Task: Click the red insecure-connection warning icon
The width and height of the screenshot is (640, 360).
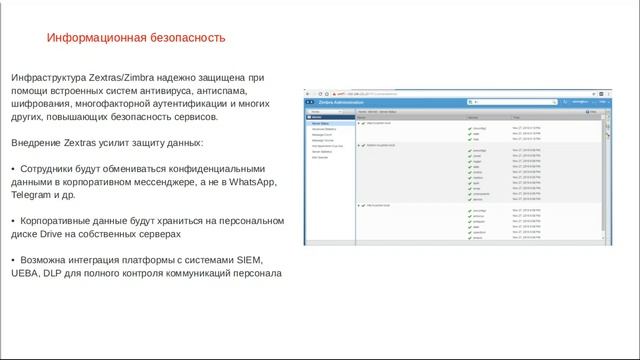Action: [x=334, y=94]
